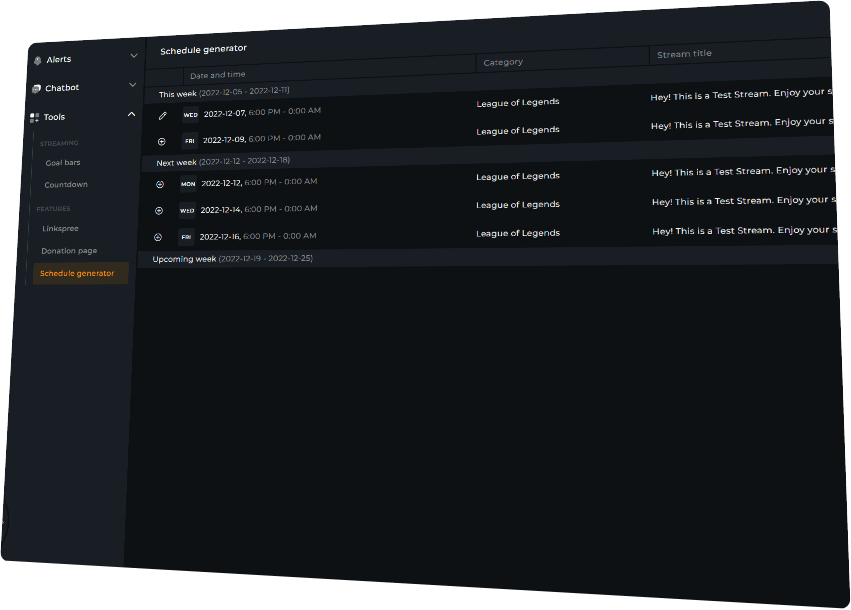
Task: Click the Chatbot icon in sidebar
Action: tap(36, 89)
